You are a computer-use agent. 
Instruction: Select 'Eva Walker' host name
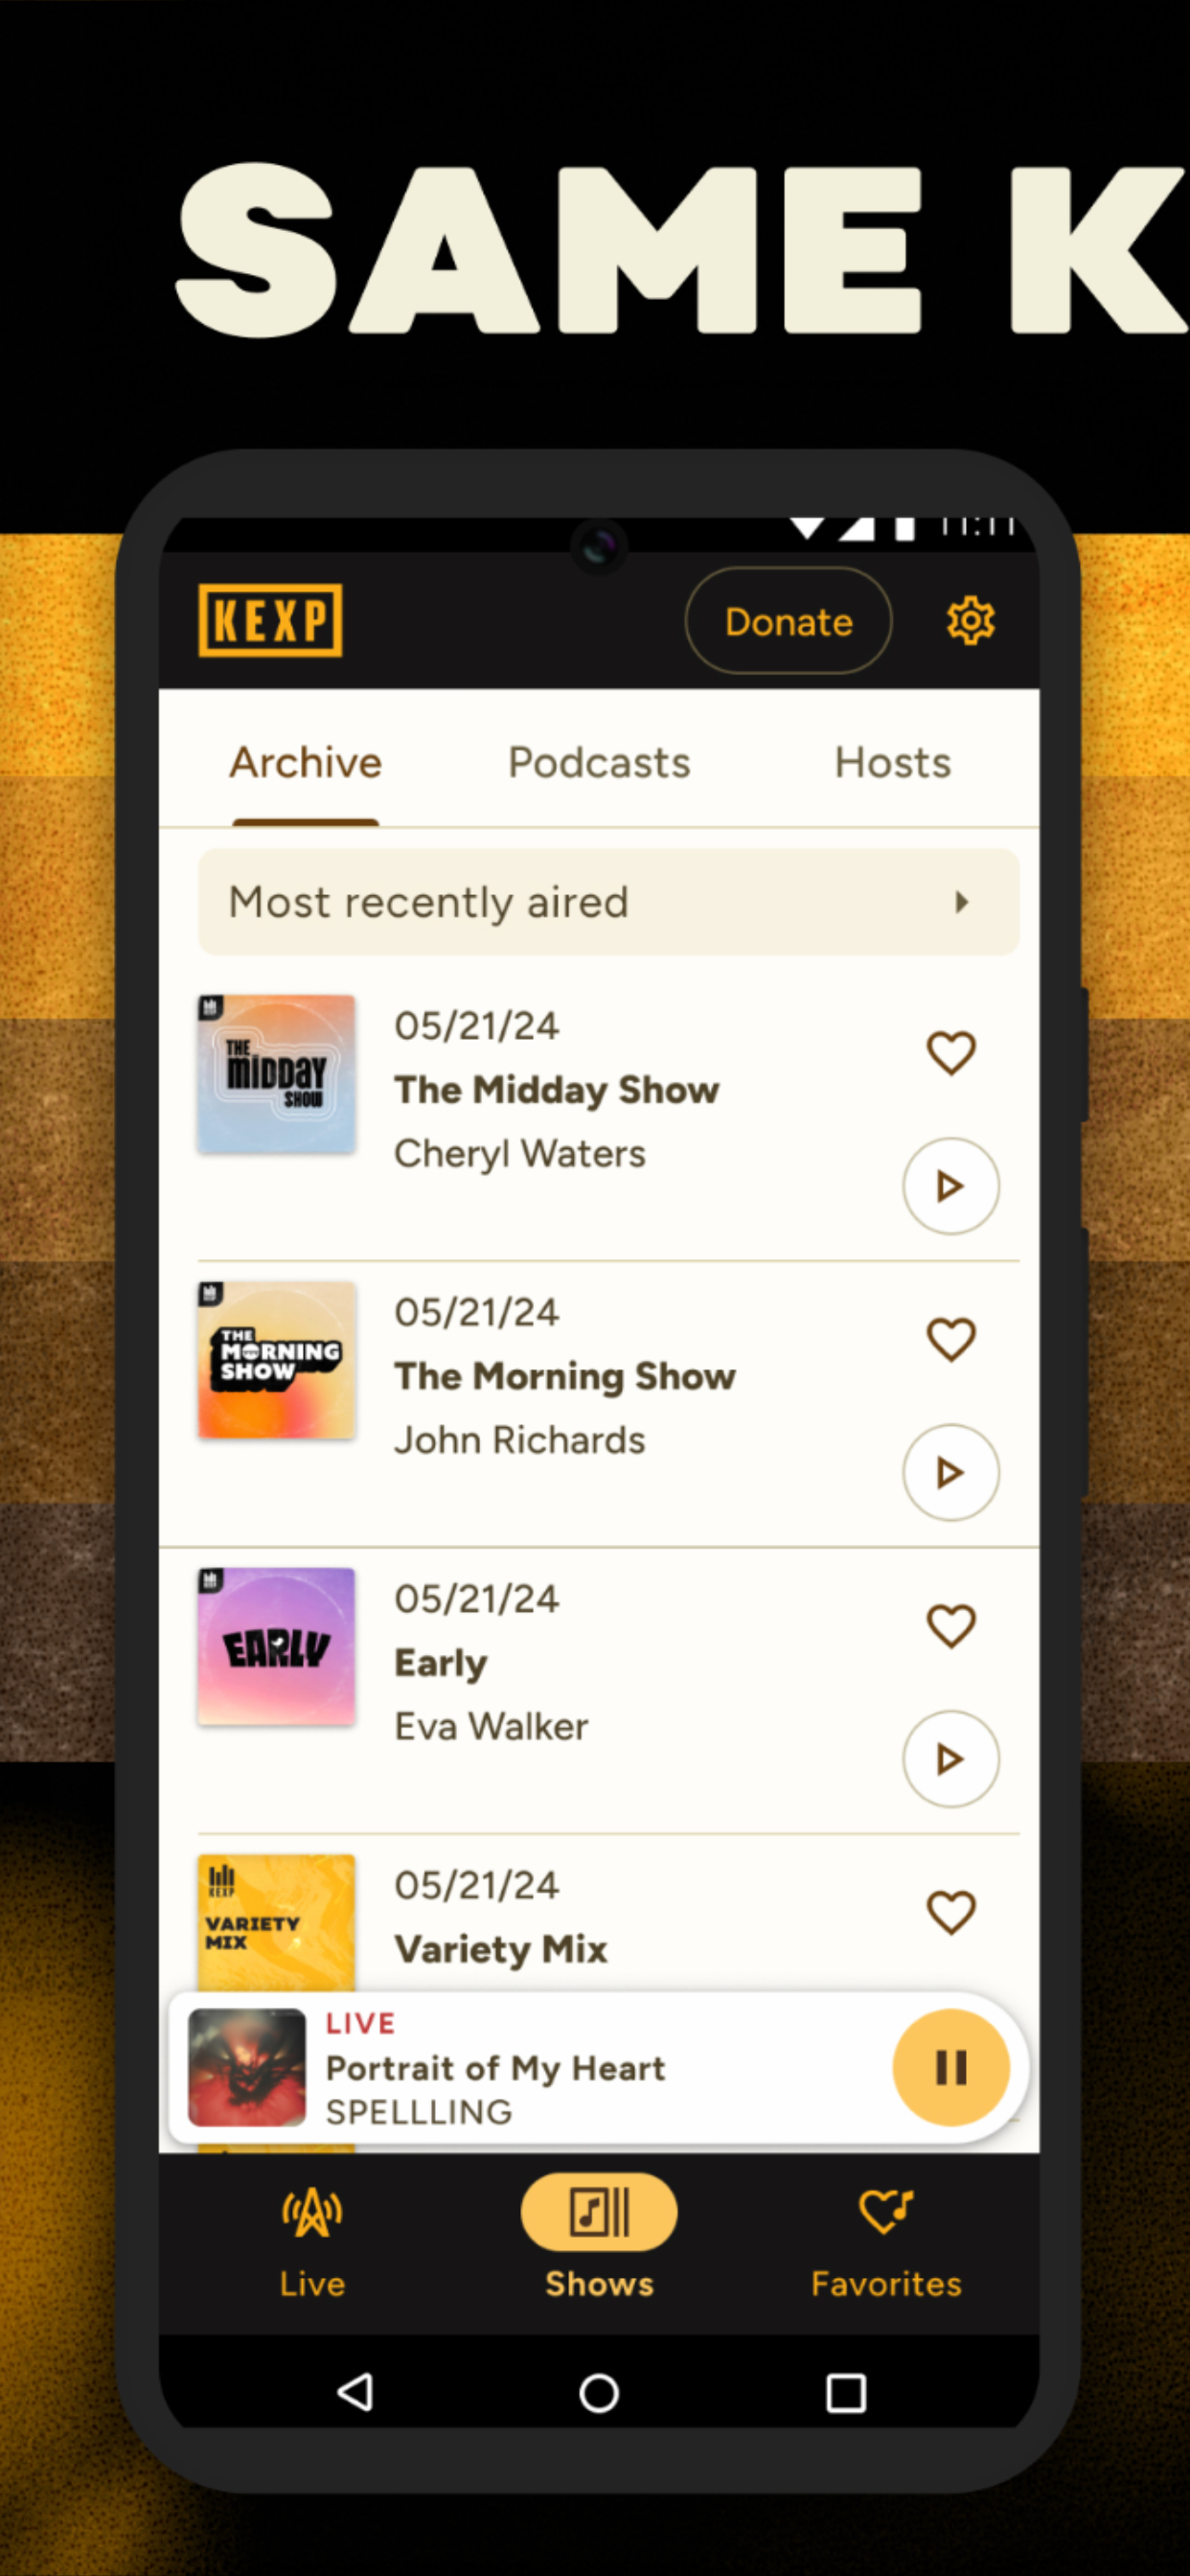(x=491, y=1726)
